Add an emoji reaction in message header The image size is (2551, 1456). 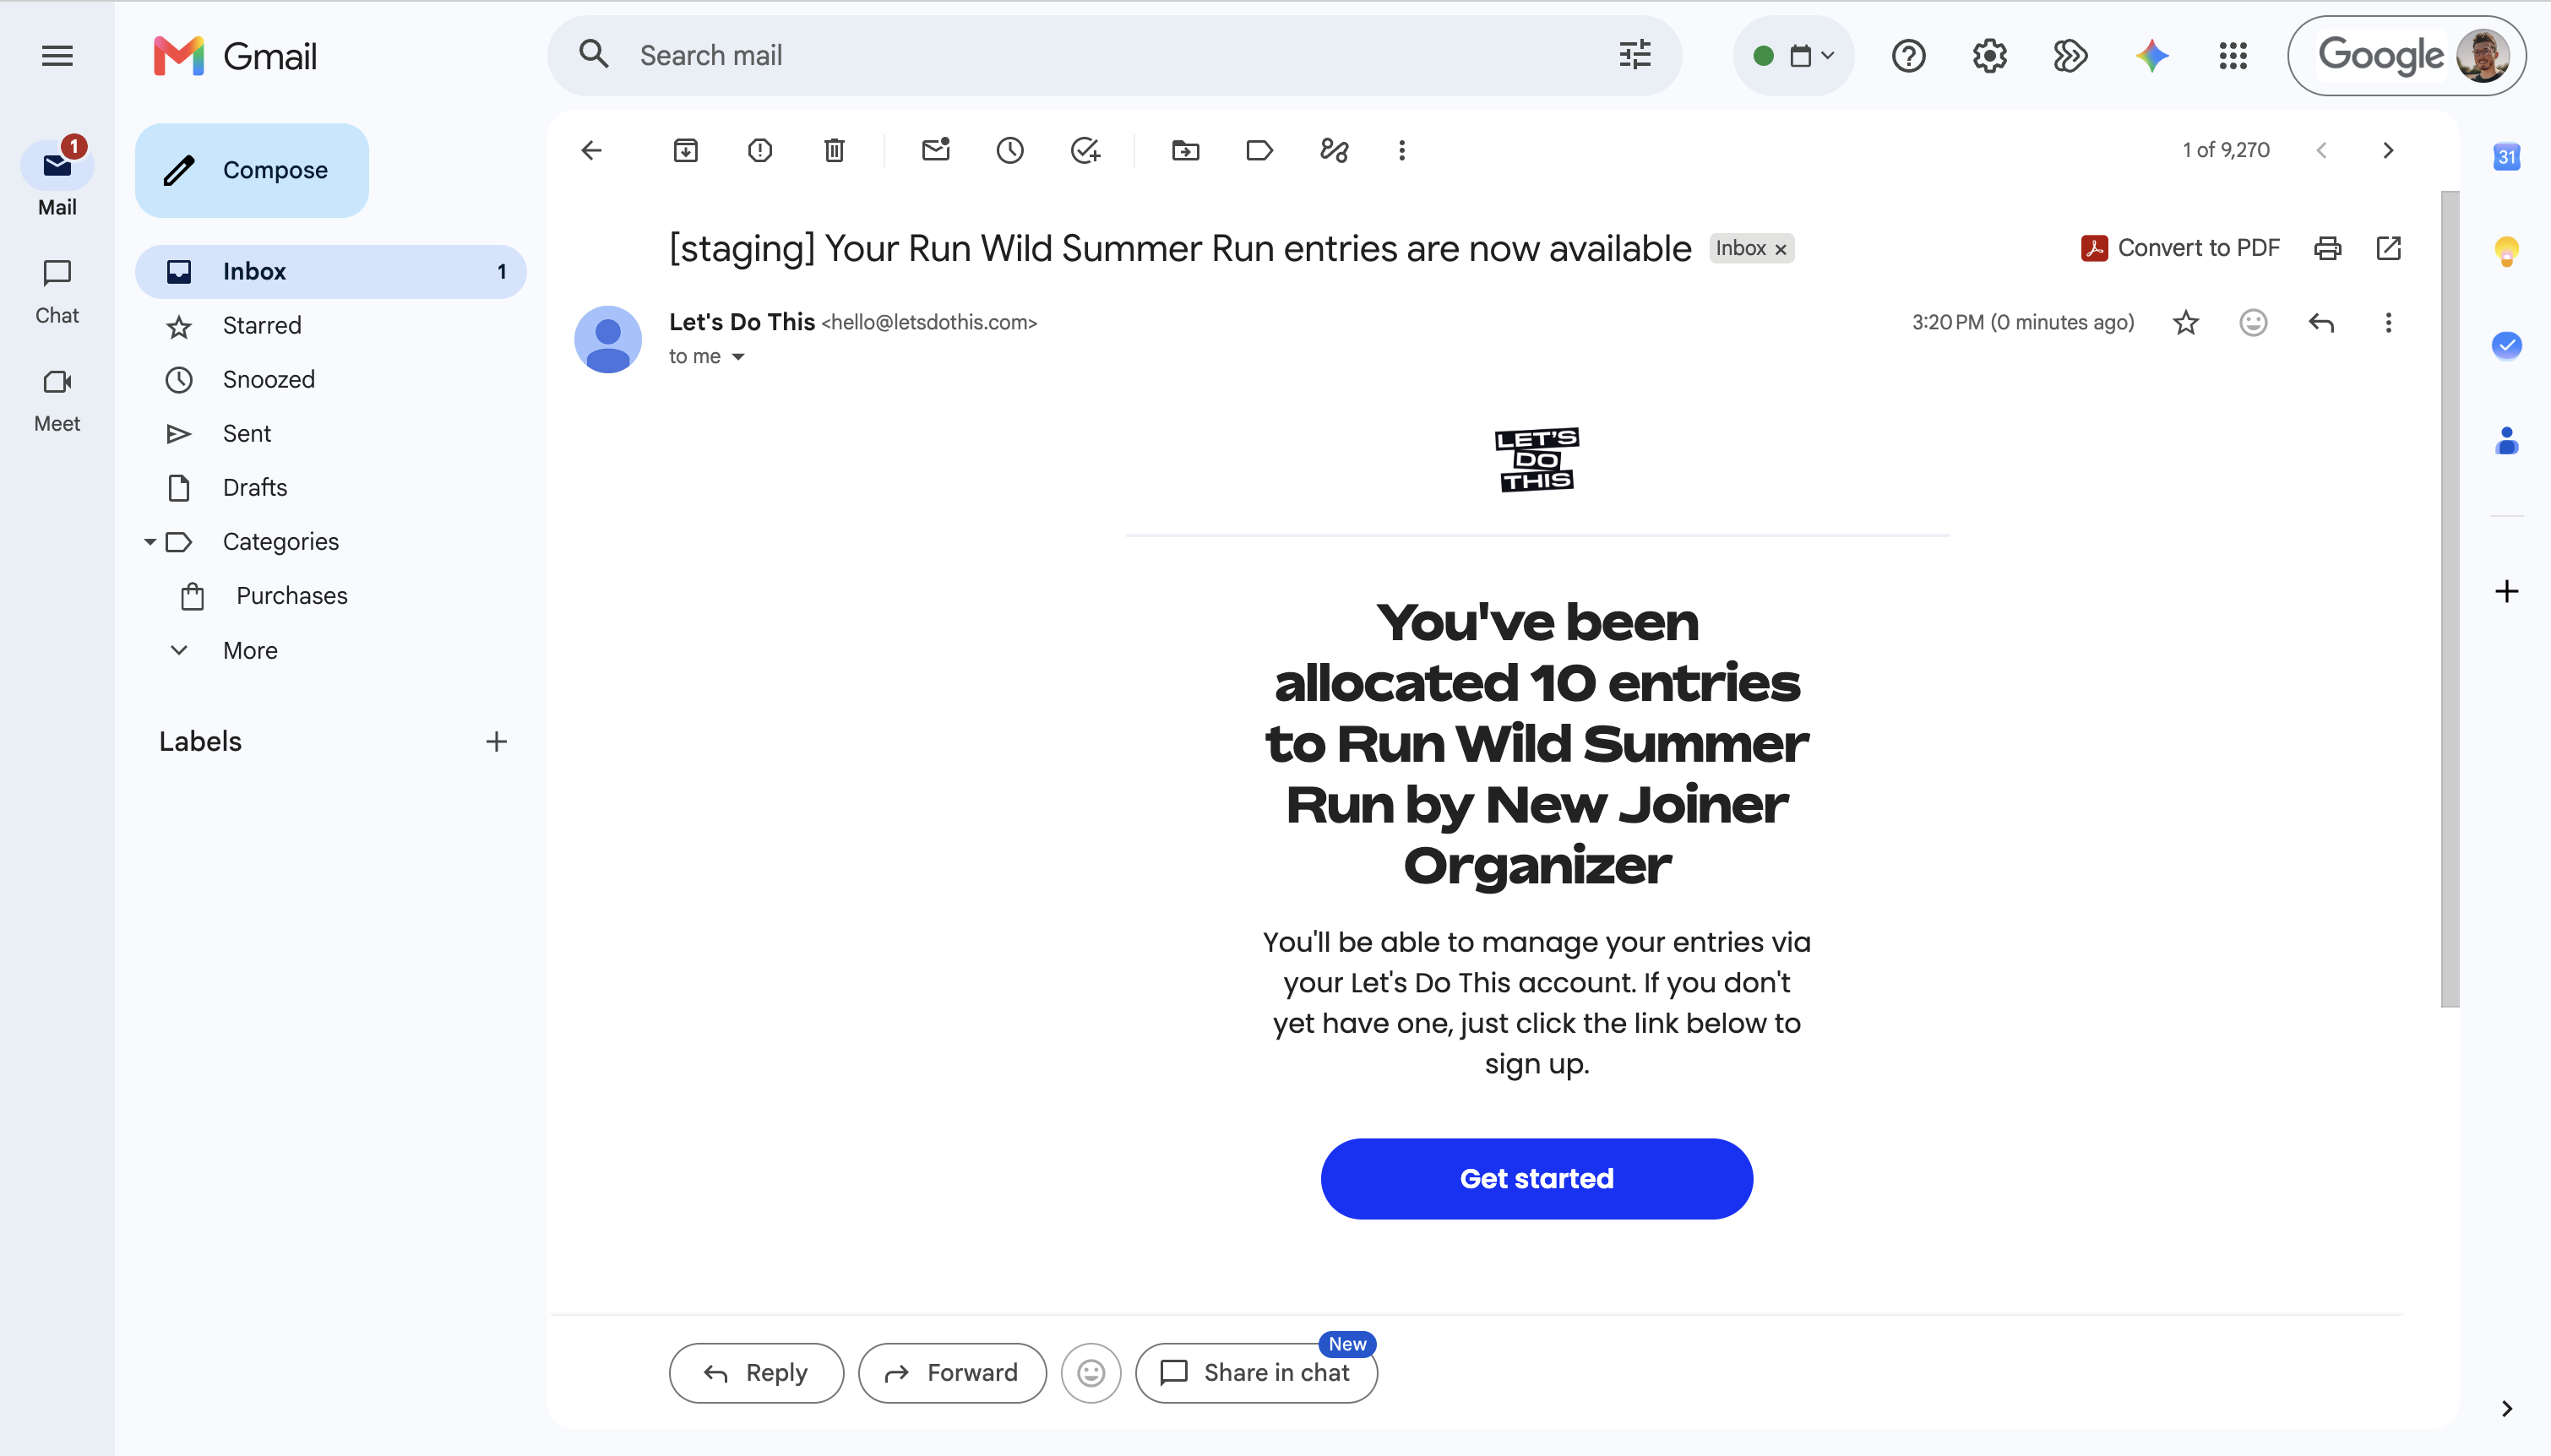(x=2253, y=322)
